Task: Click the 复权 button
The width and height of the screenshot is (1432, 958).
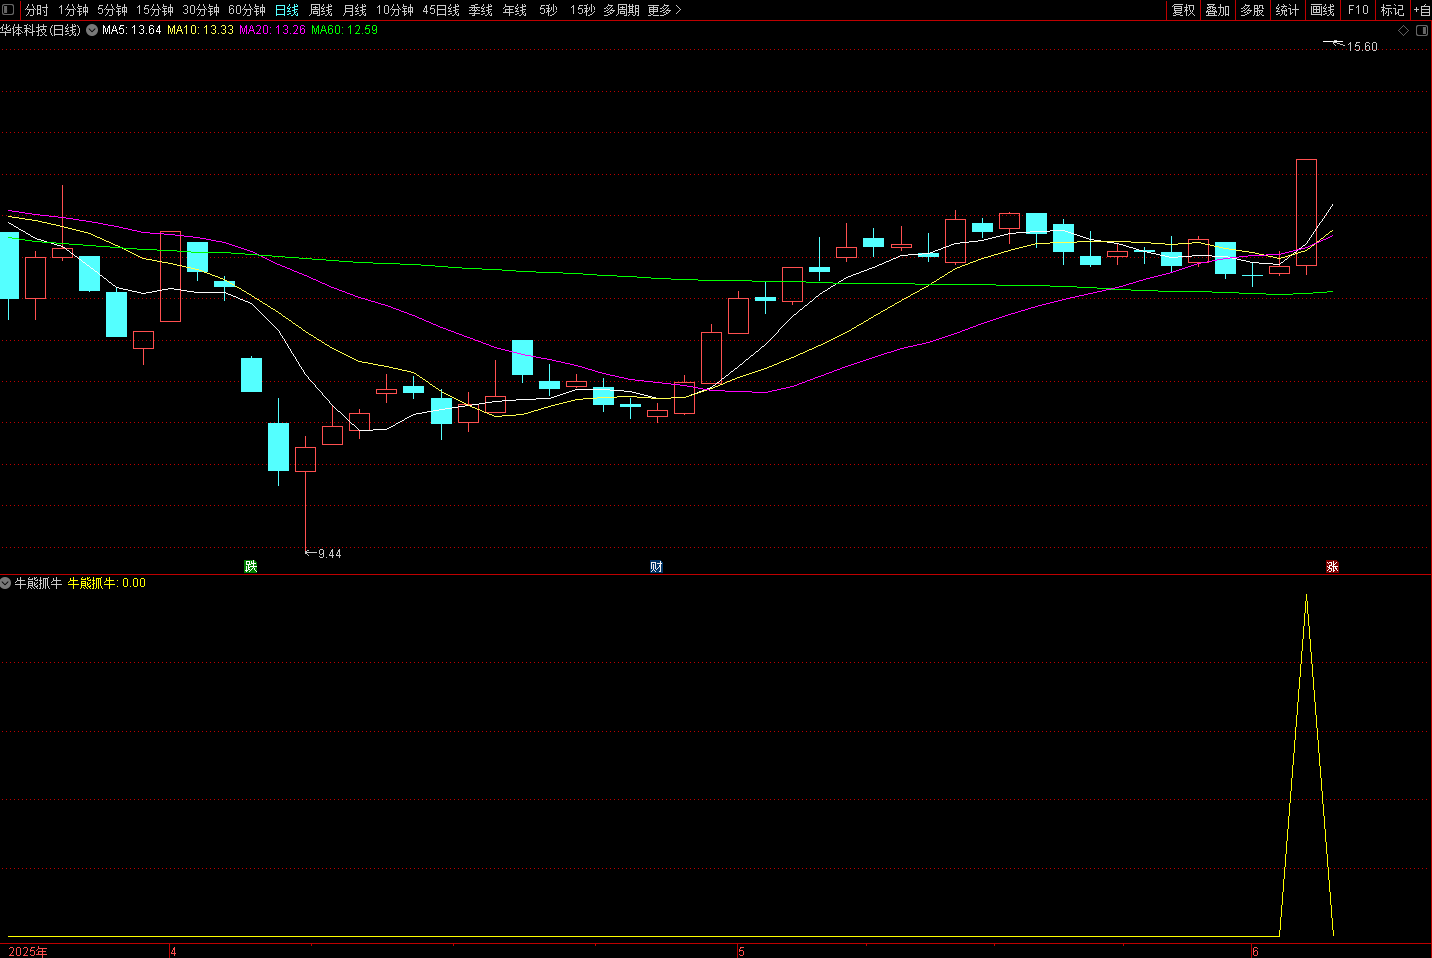Action: [1184, 10]
